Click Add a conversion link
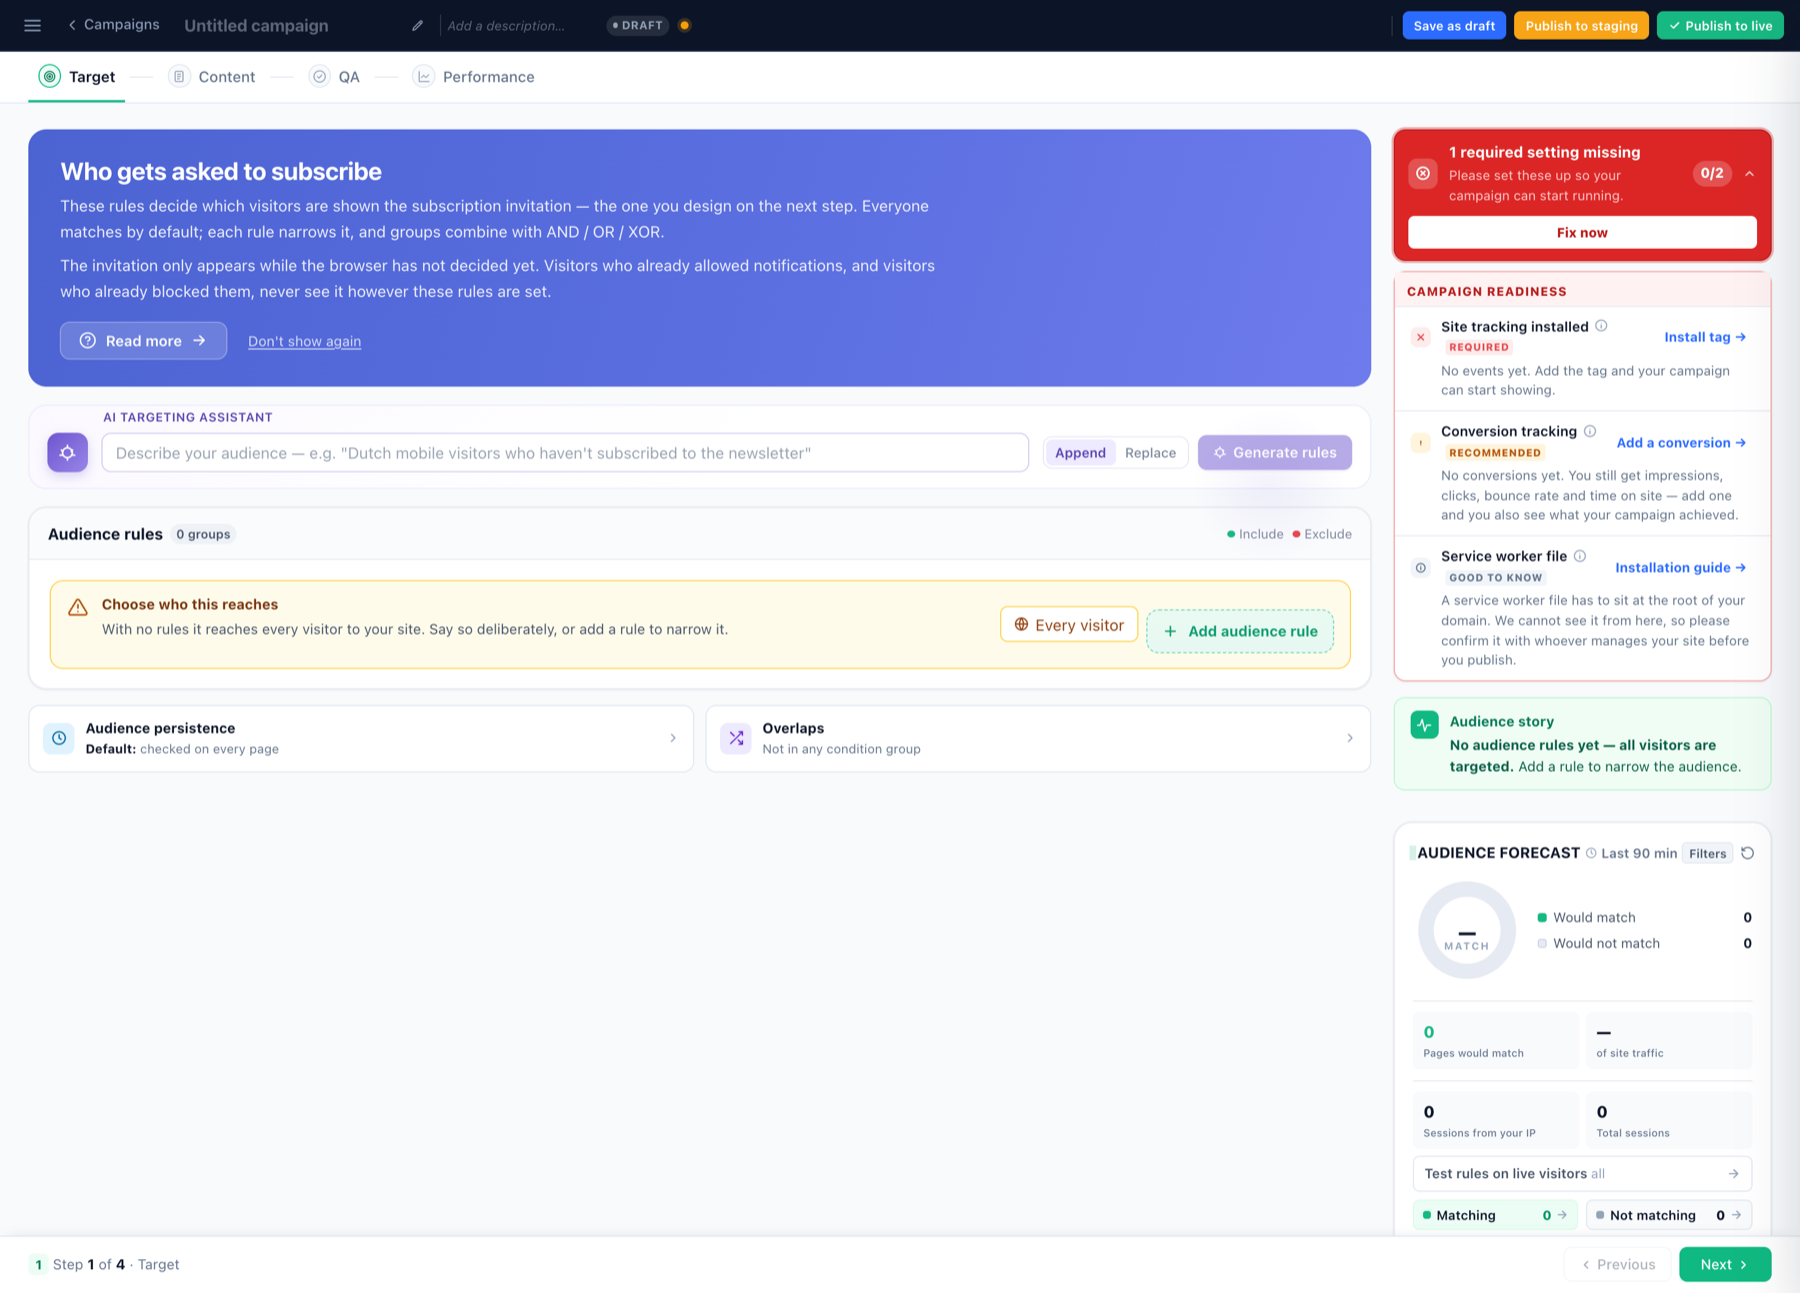 1681,442
